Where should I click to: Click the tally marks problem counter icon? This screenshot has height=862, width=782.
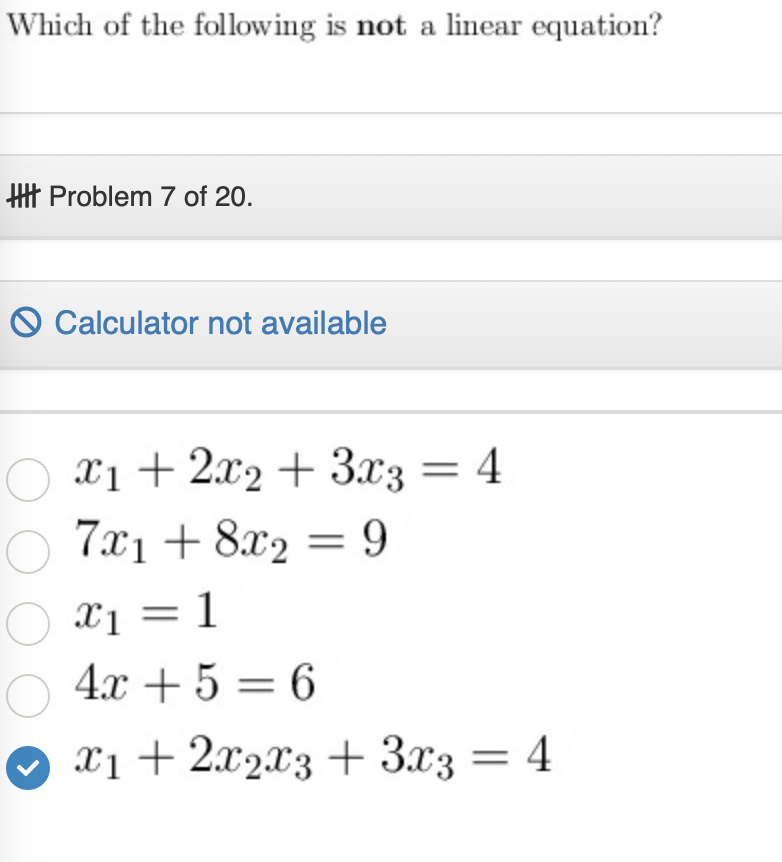(25, 196)
